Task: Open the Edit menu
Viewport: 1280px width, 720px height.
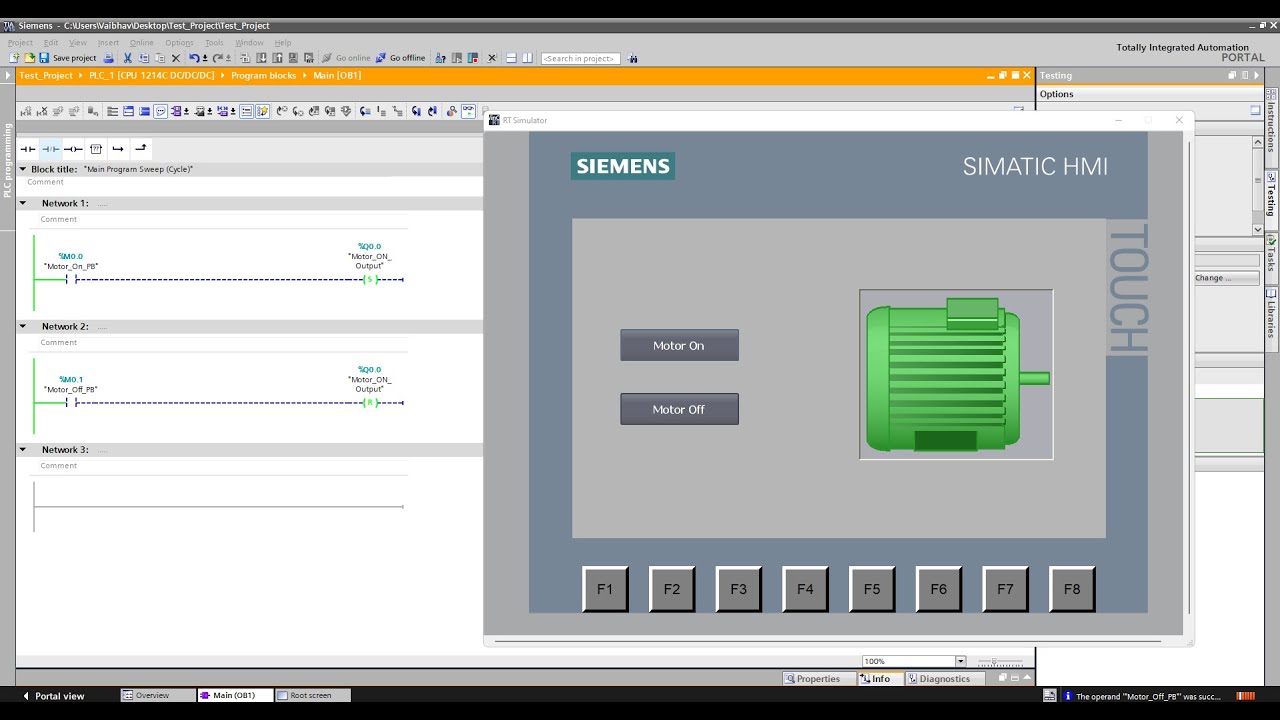Action: pyautogui.click(x=51, y=43)
